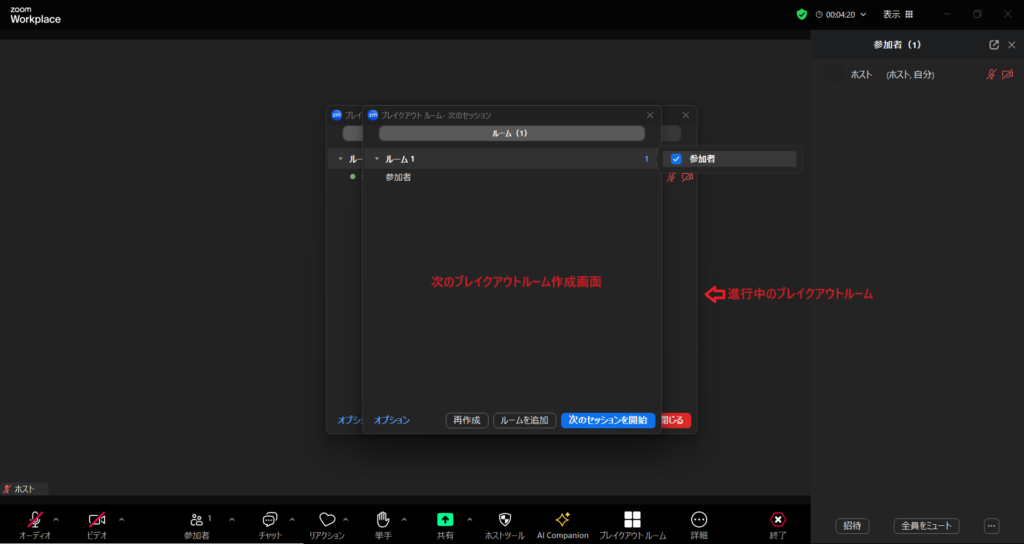Open the Chat panel icon
This screenshot has height=544, width=1024.
[269, 519]
